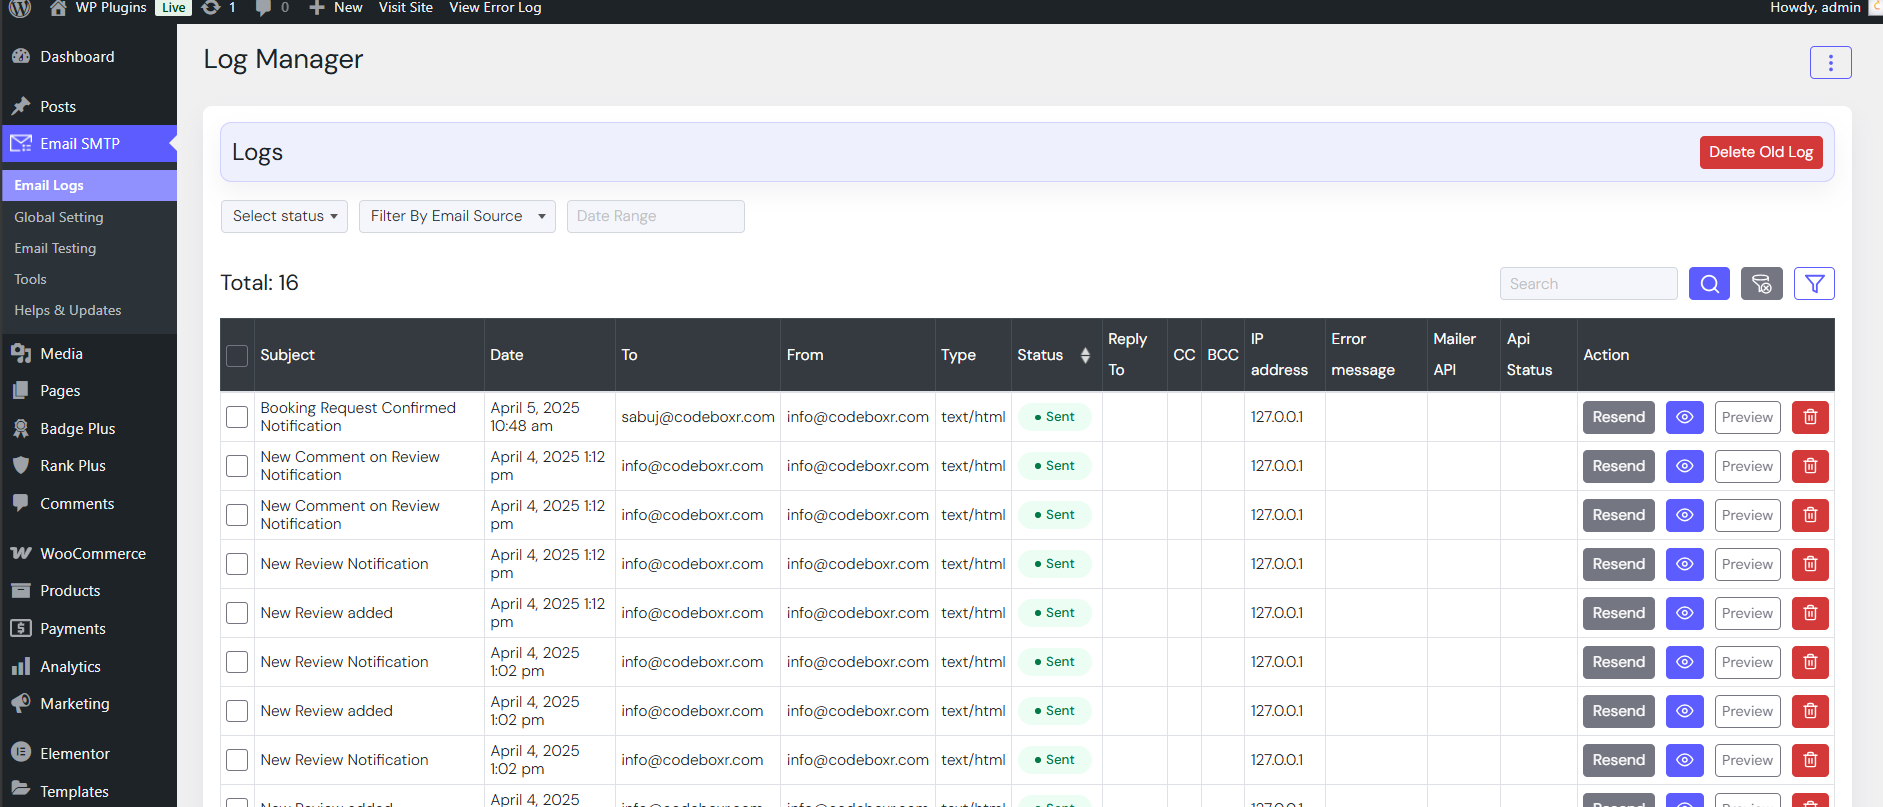1883x807 pixels.
Task: Click the blue search magnifier button
Action: tap(1709, 284)
